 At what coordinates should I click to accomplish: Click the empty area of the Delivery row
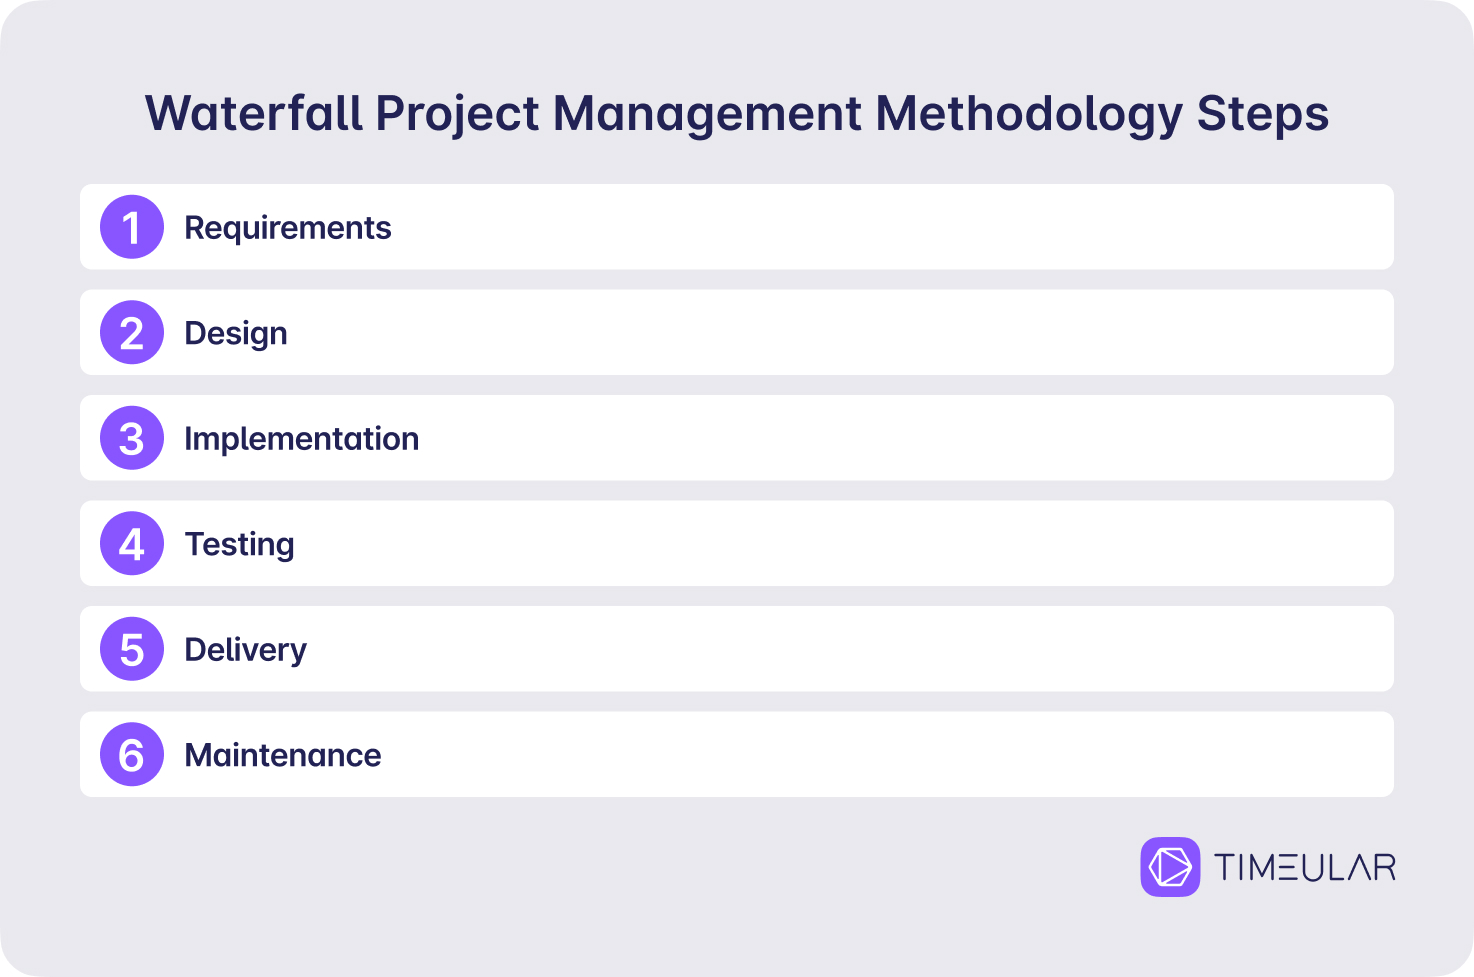(850, 649)
